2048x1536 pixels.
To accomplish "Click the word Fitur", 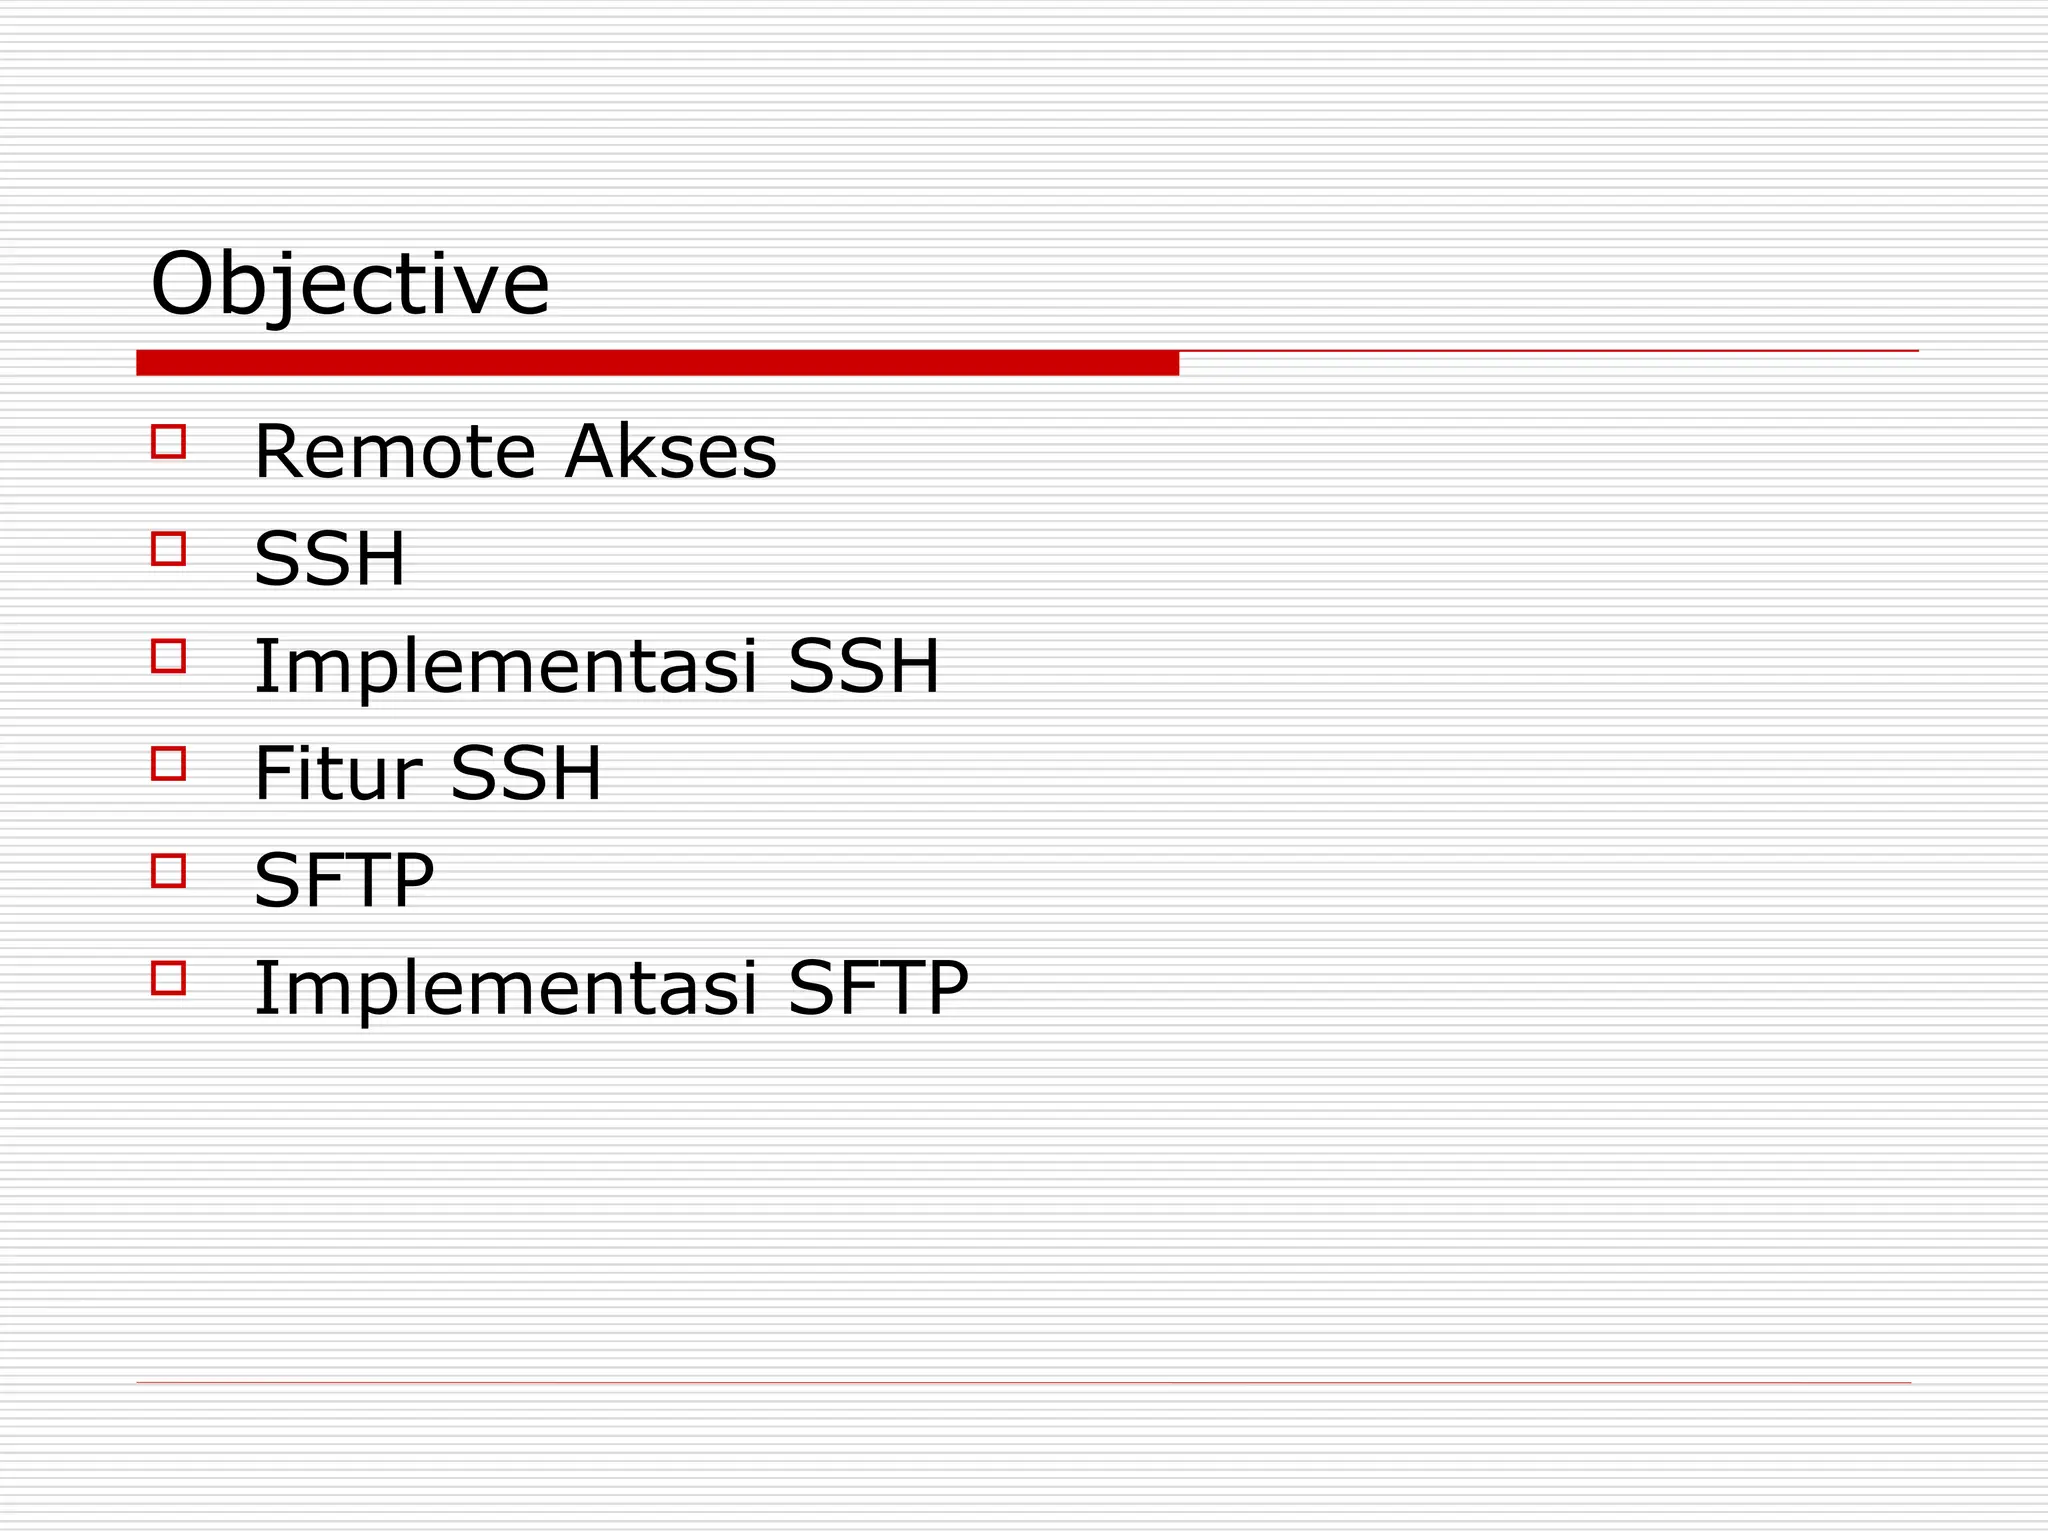I will coord(338,774).
